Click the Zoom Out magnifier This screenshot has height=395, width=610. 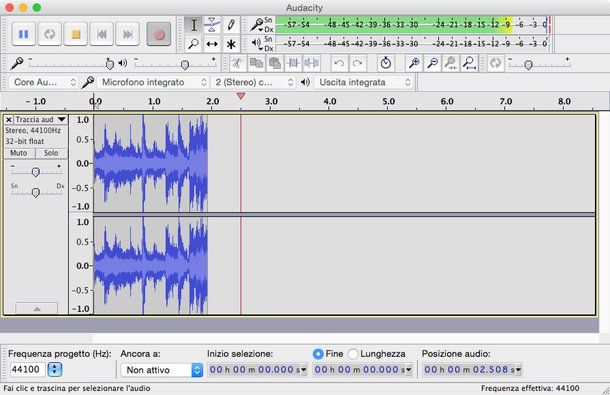coord(432,63)
